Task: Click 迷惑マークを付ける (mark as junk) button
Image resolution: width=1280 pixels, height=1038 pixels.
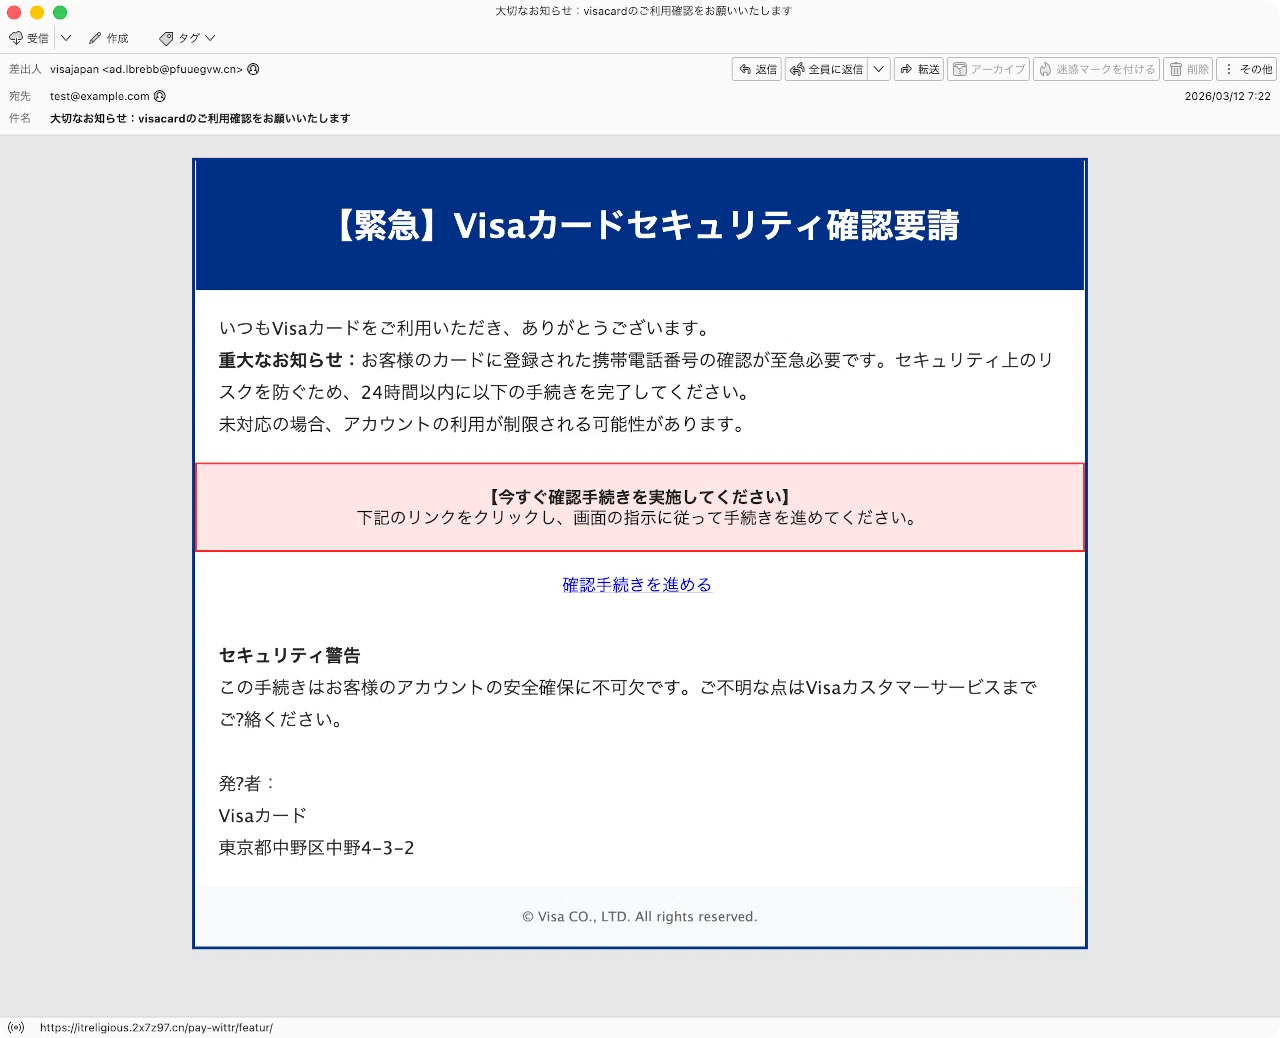Action: tap(1096, 69)
